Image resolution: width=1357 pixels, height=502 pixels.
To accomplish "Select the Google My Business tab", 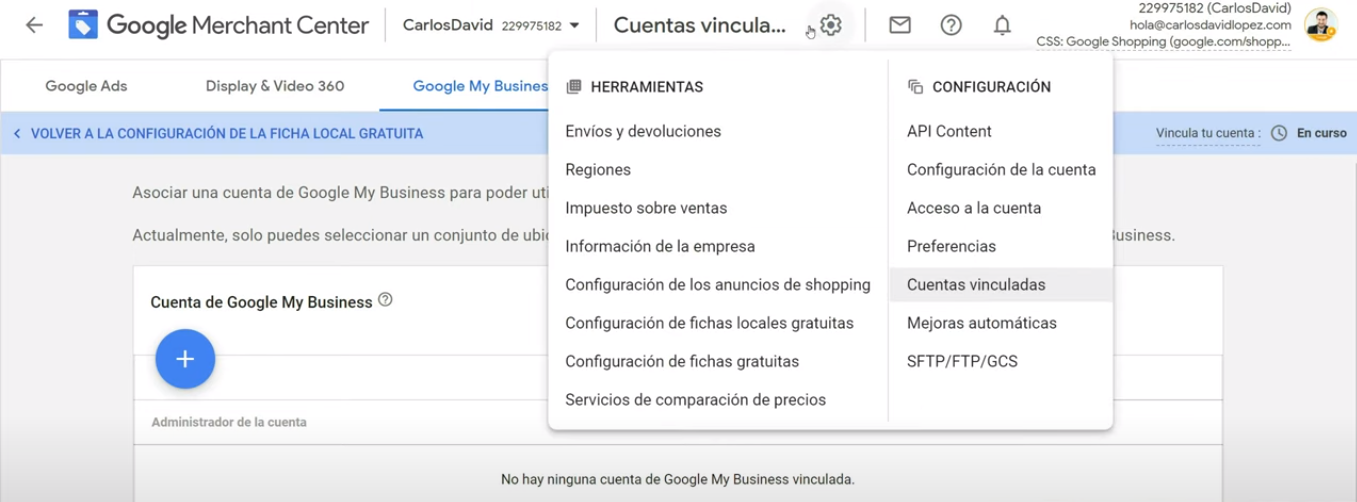I will coord(481,86).
